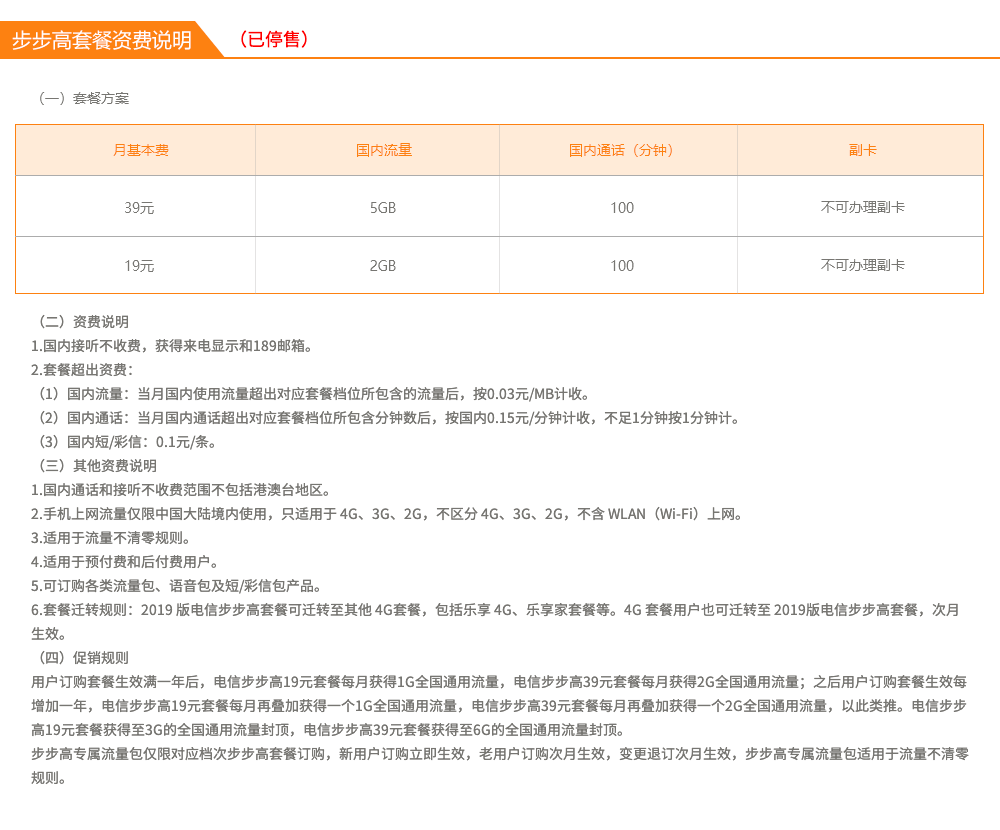Image resolution: width=1000 pixels, height=830 pixels.
Task: Click the line 2.手机上网流量仅限中国大陆境内使用
Action: coord(387,514)
